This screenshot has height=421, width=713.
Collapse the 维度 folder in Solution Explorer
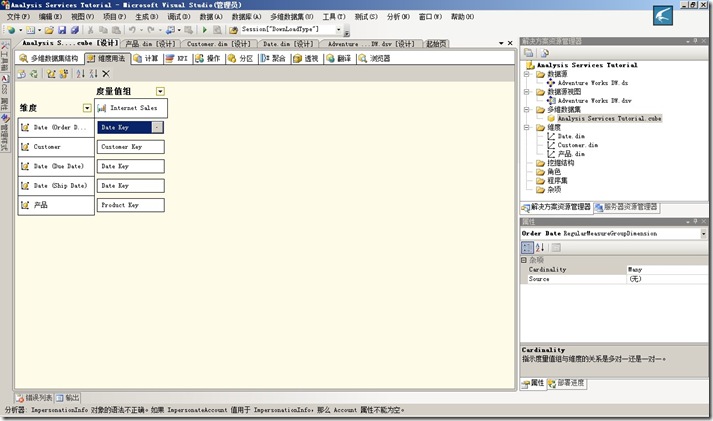pyautogui.click(x=527, y=127)
